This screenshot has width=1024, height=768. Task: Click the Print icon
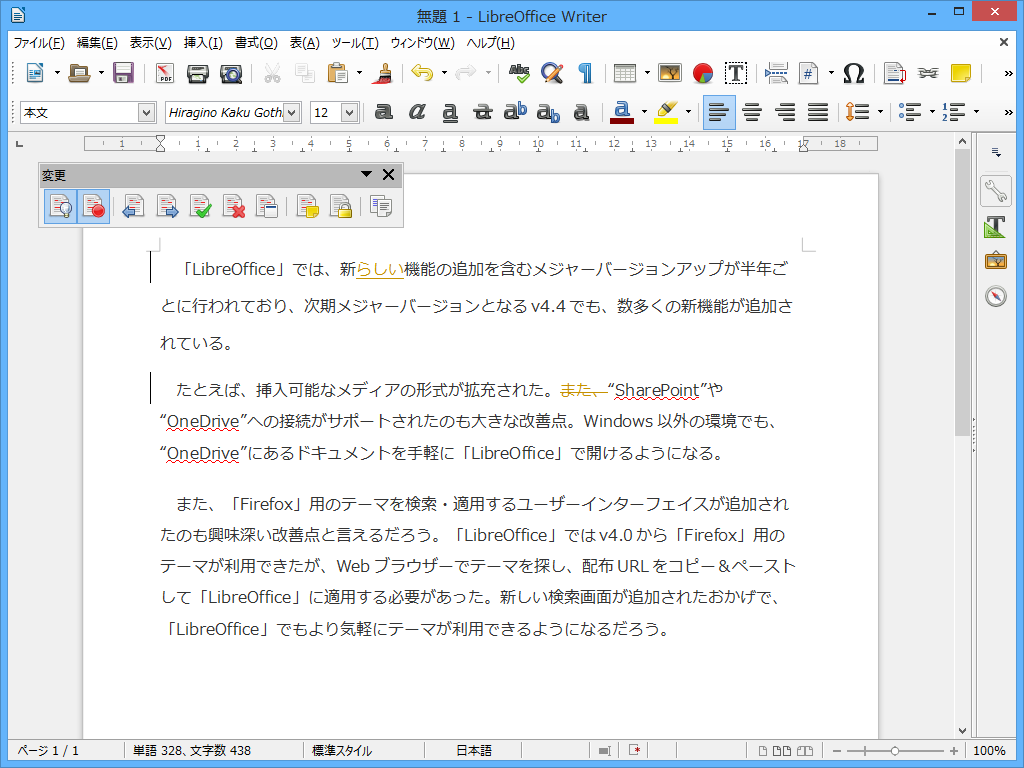coord(197,72)
